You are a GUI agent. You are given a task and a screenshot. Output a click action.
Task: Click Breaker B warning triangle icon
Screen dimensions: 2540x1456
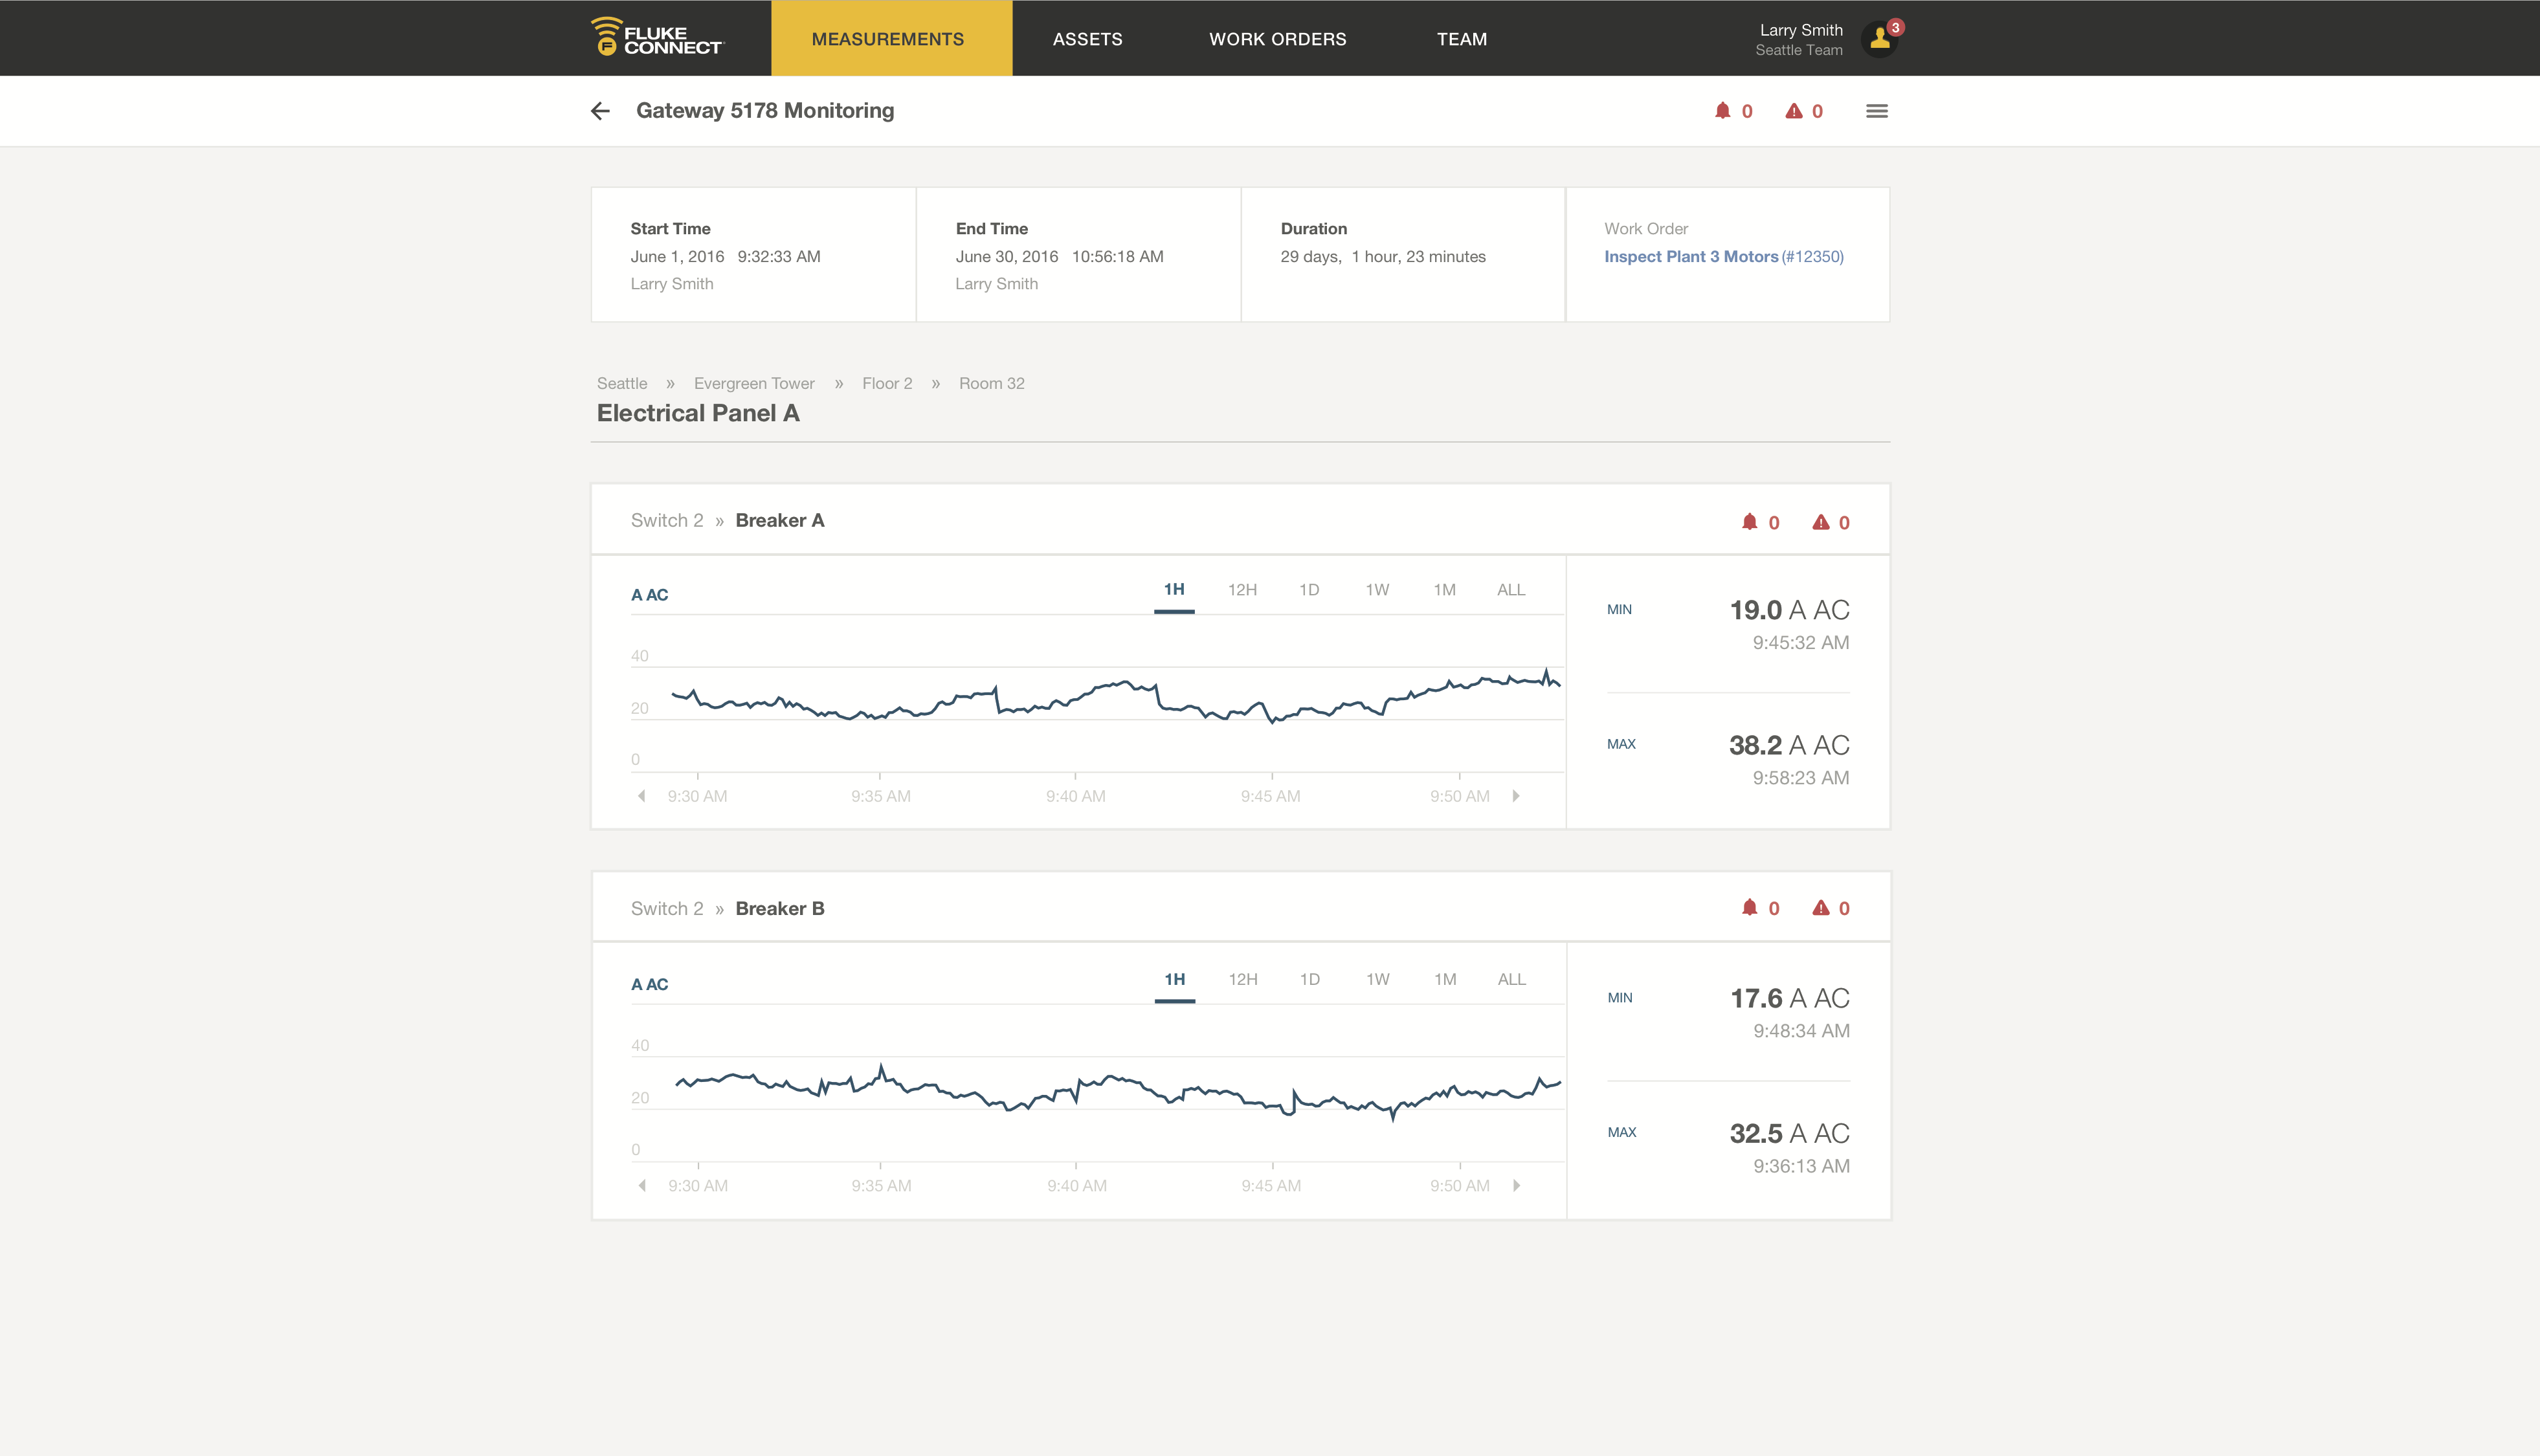coord(1821,908)
